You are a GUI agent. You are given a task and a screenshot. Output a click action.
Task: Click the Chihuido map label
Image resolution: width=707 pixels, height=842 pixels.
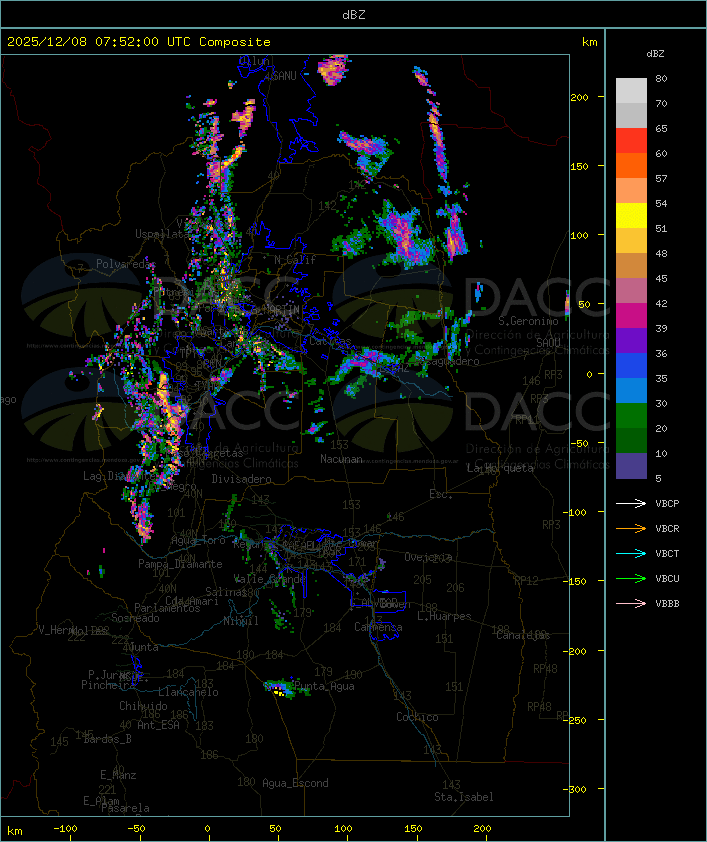(143, 706)
